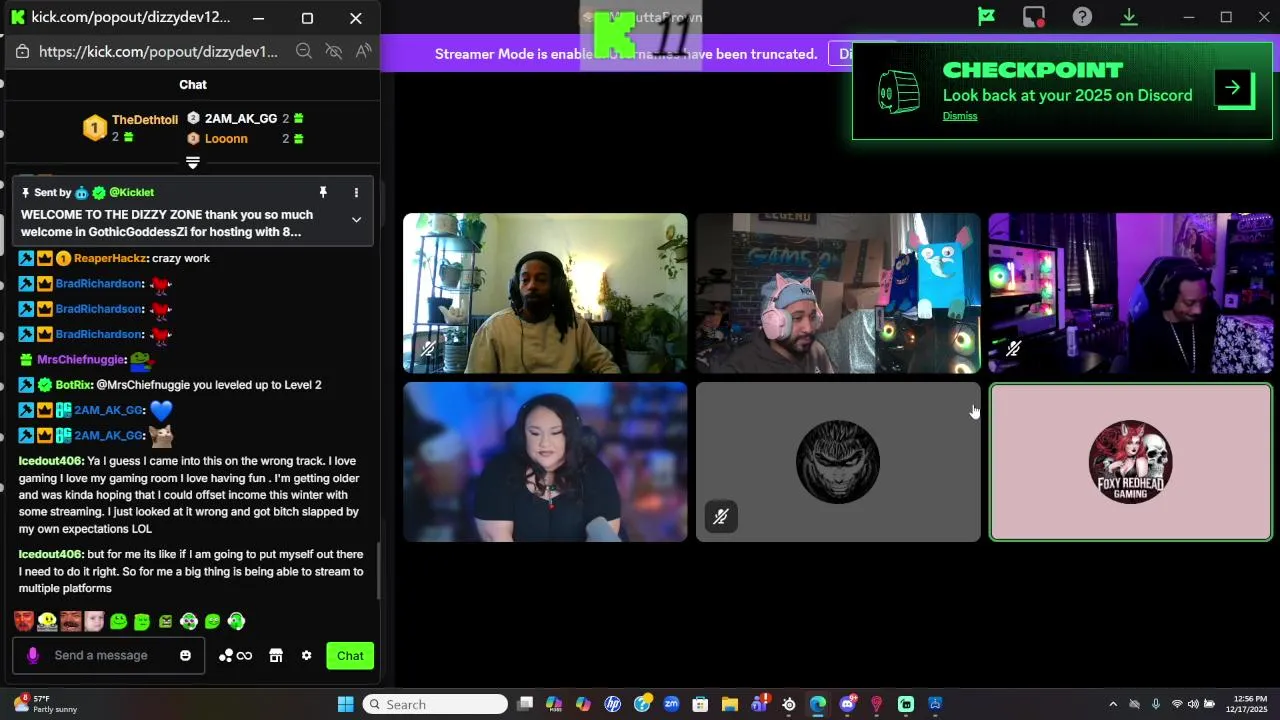Screen dimensions: 1280x720
Task: Show hidden system tray icons chevron
Action: tap(1113, 704)
